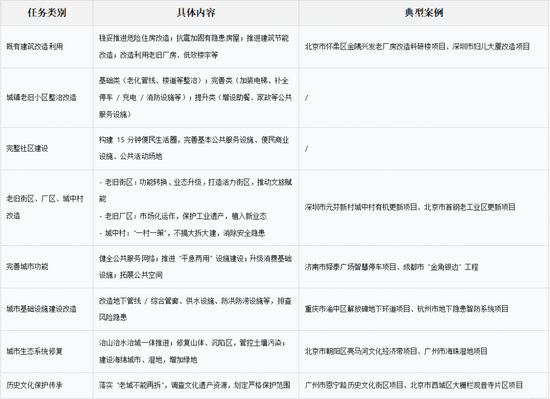
Task: Click the line 老旧厂区:市场化运作
Action: pos(183,216)
